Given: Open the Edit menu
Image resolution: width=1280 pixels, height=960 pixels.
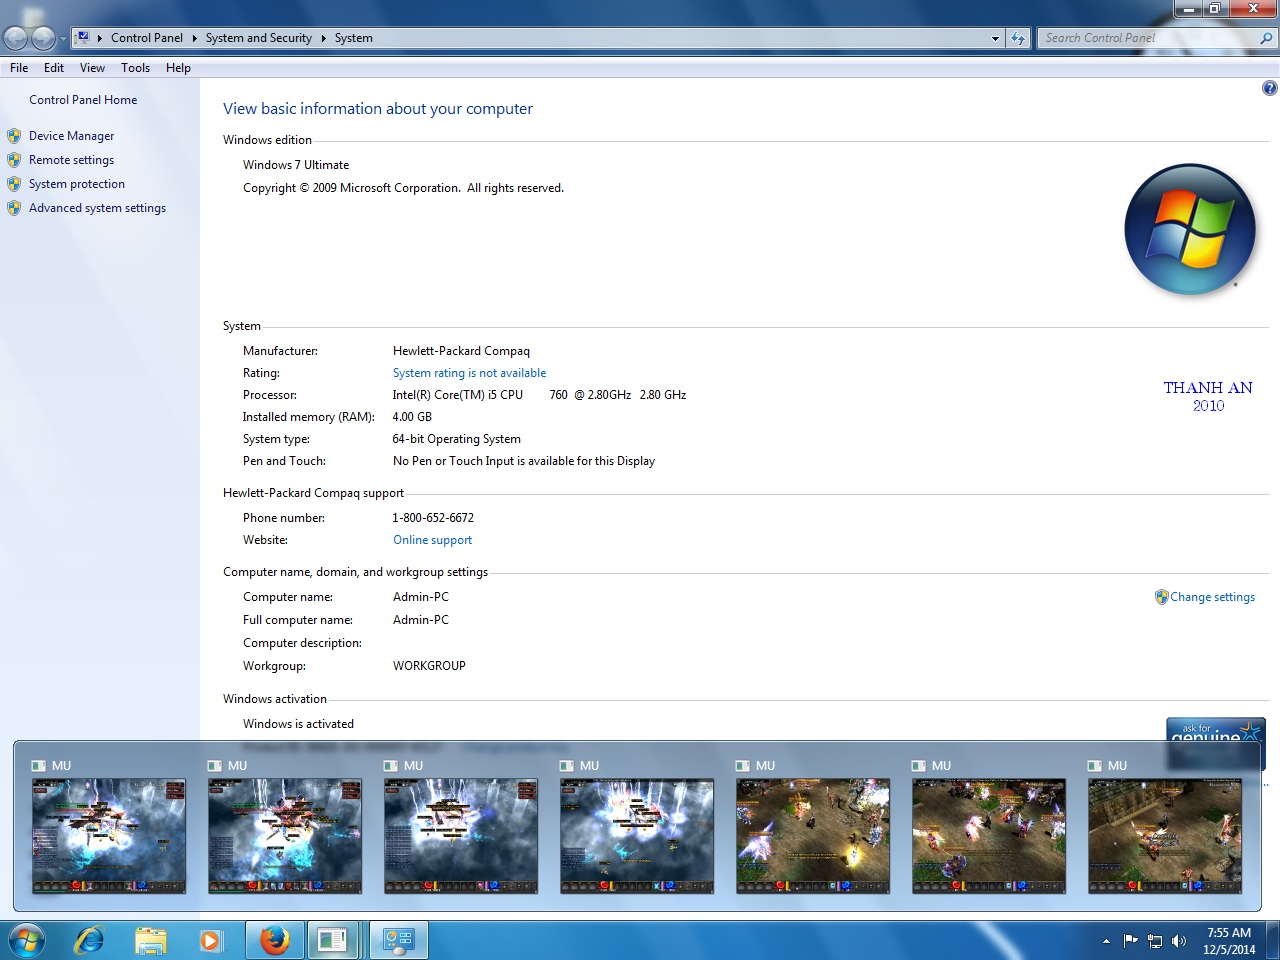Looking at the screenshot, I should pos(54,68).
